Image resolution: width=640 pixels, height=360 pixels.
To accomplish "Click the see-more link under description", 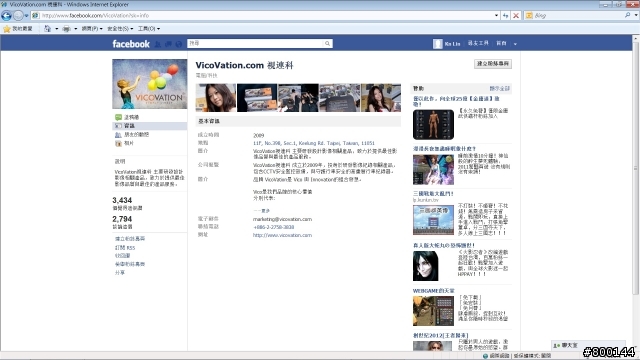I will click(262, 211).
